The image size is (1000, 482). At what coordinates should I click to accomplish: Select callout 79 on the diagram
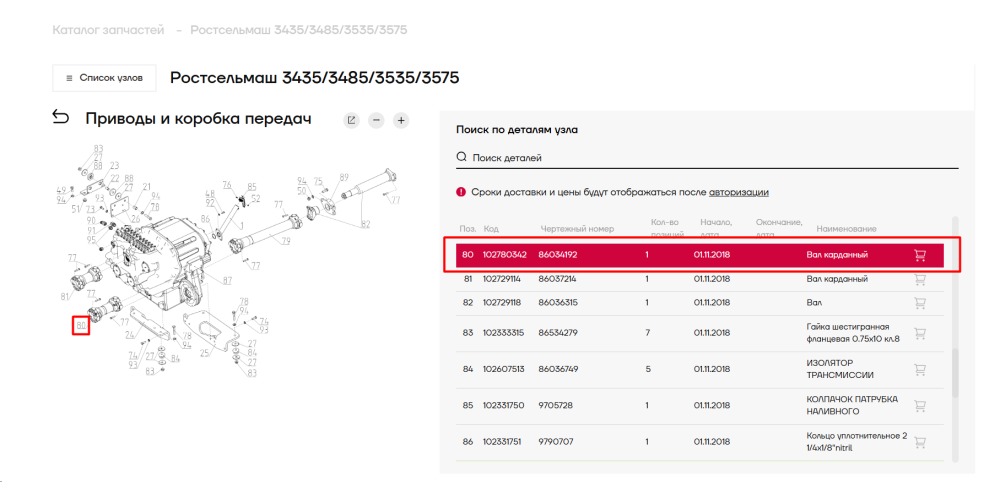[x=286, y=240]
